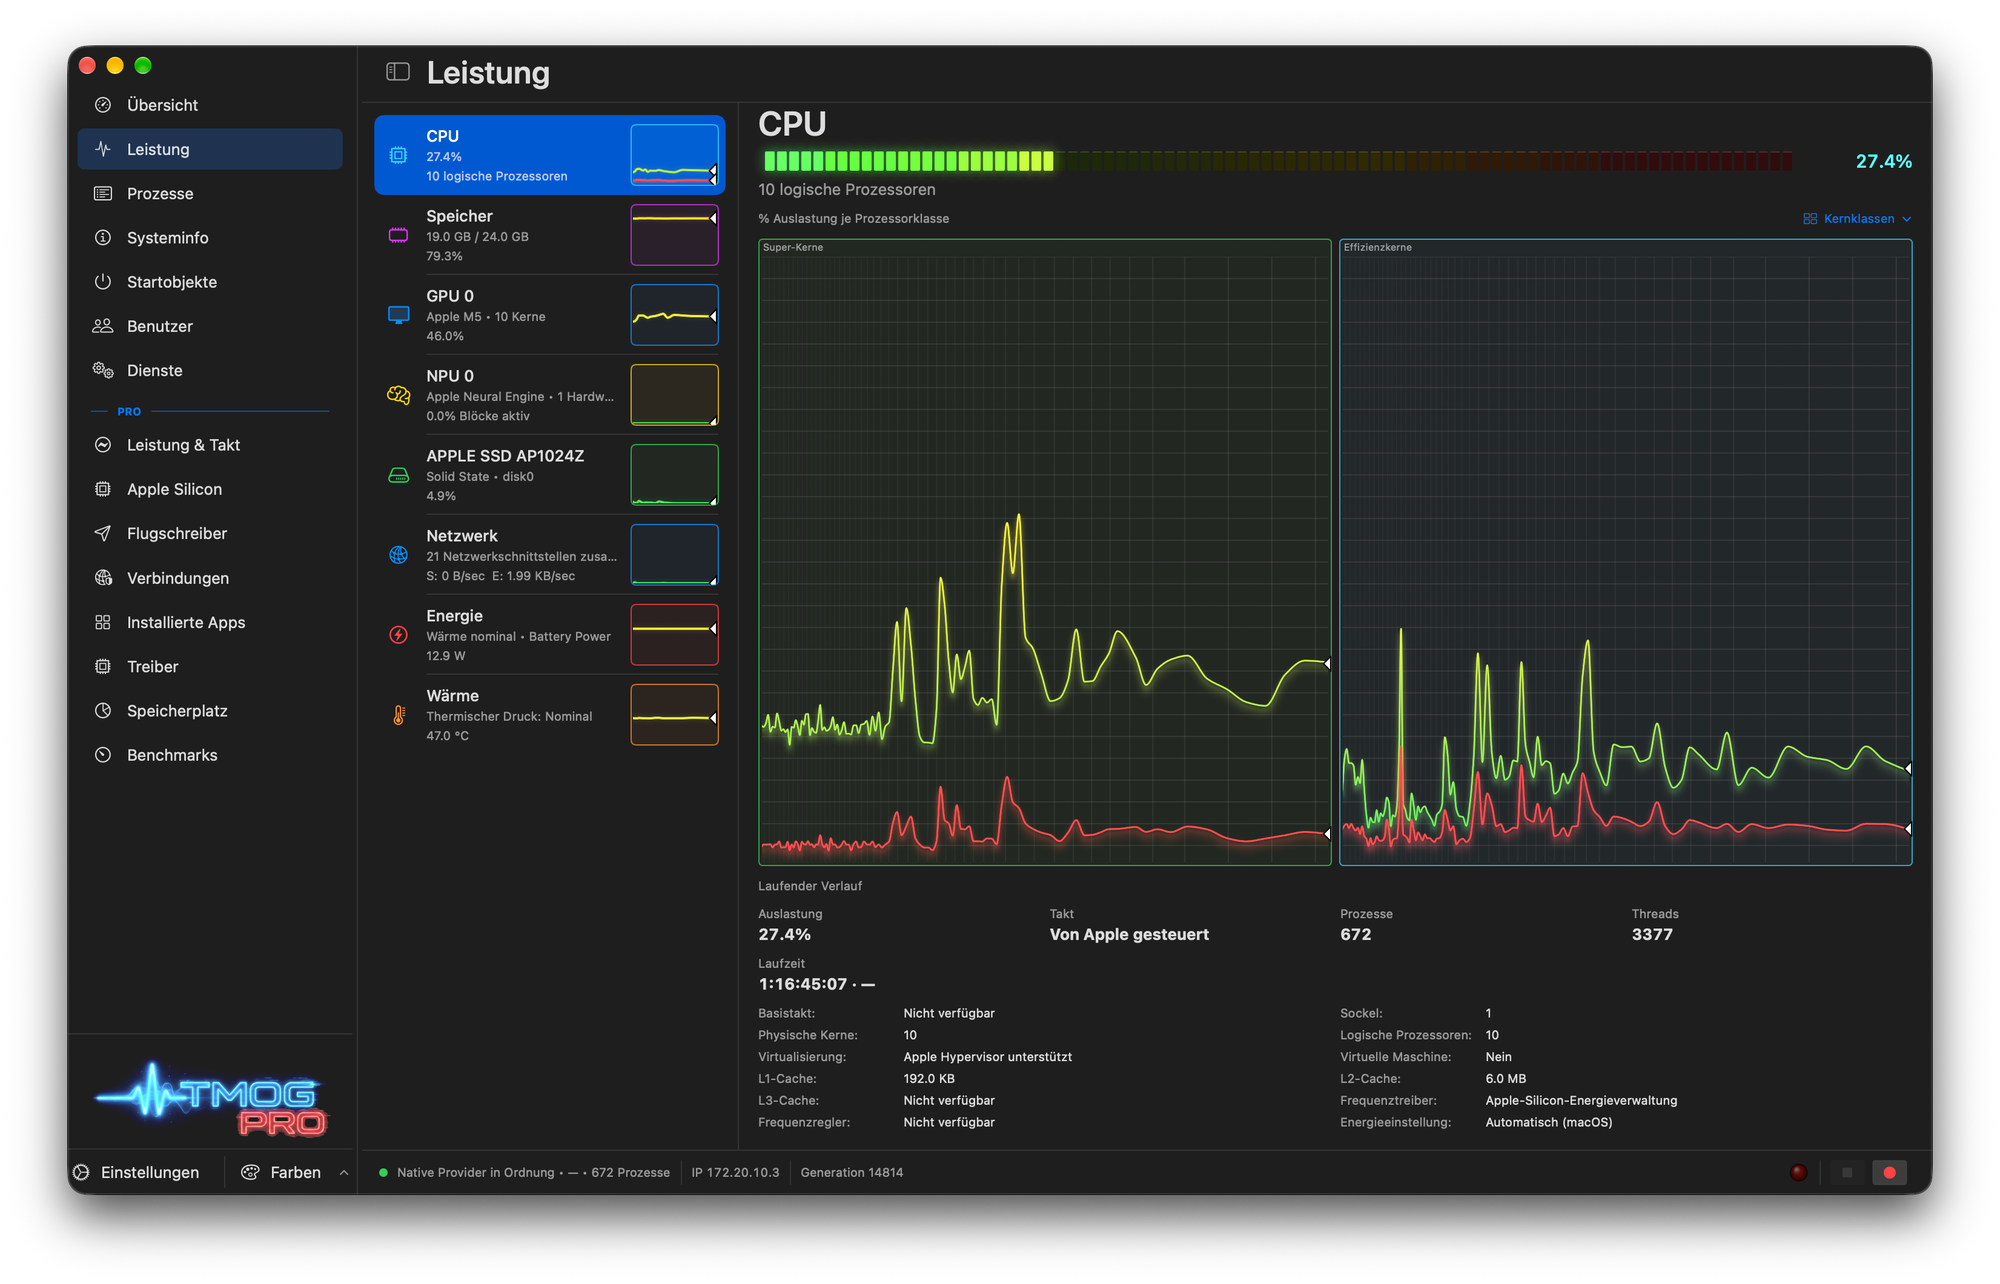2000x1284 pixels.
Task: Open Einstellungen at the bottom left
Action: [137, 1172]
